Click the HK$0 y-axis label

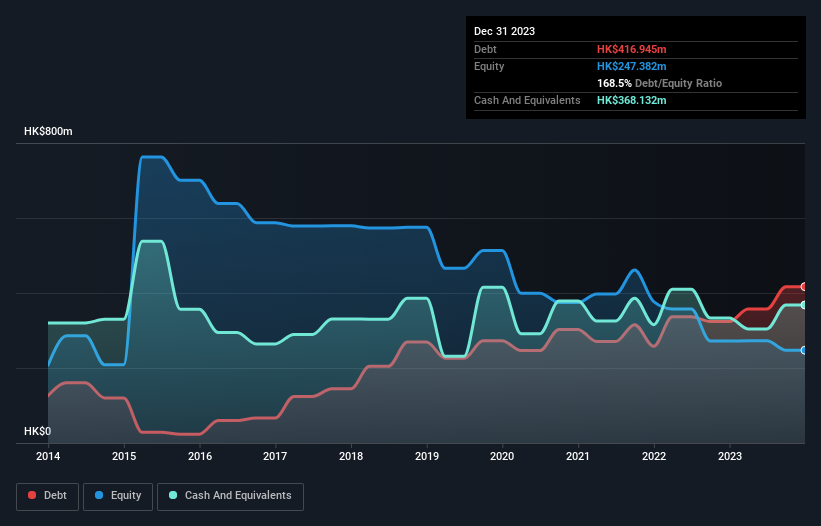coord(37,431)
